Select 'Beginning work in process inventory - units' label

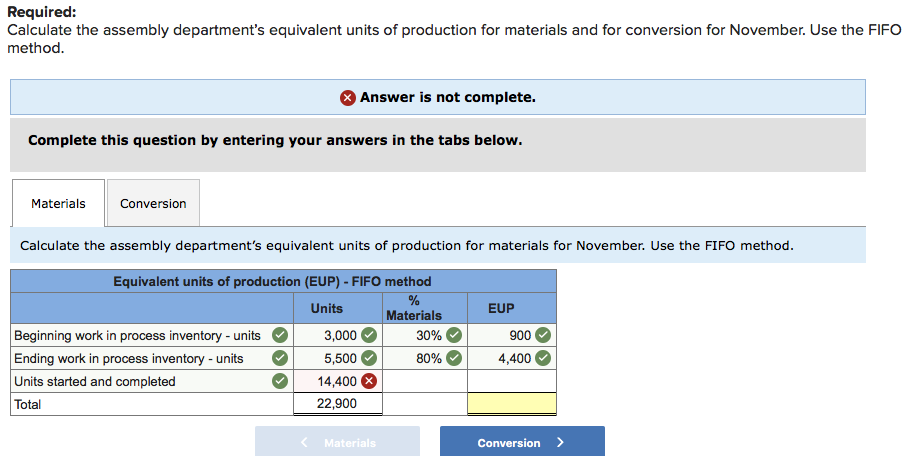click(x=137, y=336)
